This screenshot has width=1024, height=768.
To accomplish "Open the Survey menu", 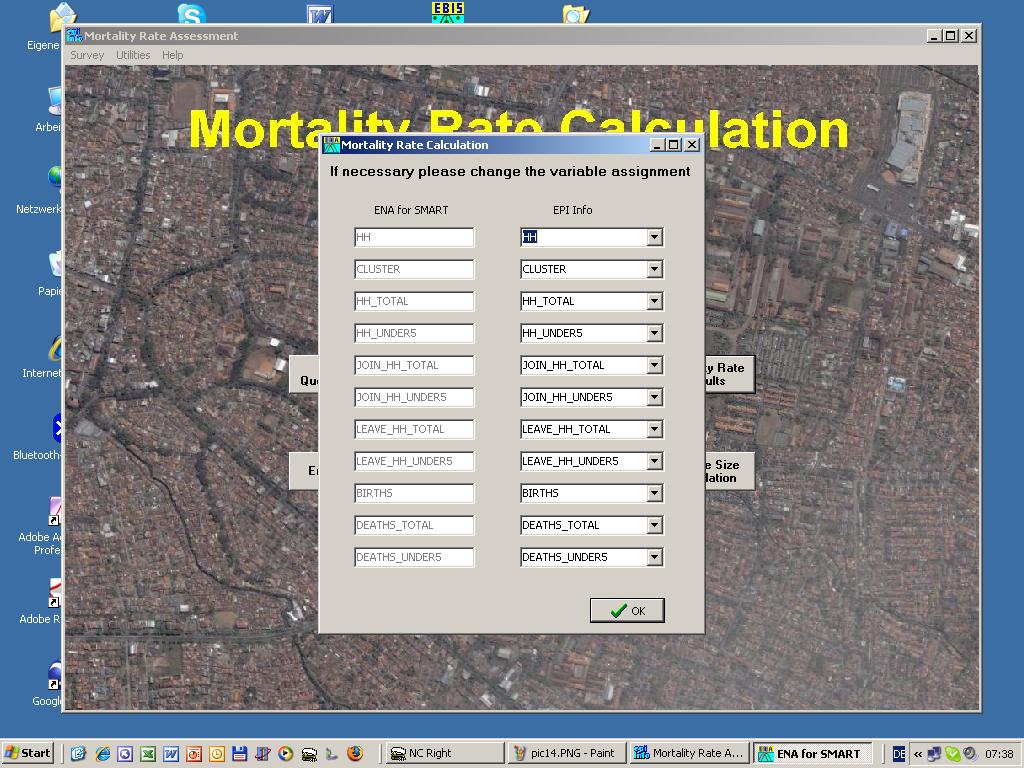I will (87, 55).
